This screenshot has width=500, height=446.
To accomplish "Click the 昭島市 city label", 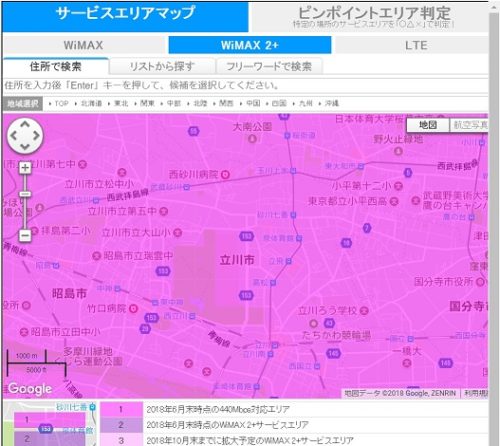I will coord(69,294).
